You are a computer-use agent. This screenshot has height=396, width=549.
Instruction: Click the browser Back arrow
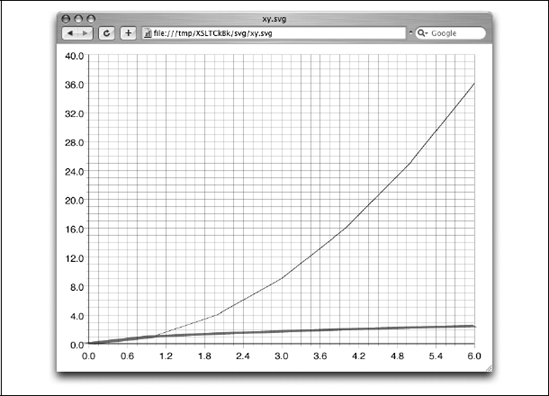click(70, 33)
